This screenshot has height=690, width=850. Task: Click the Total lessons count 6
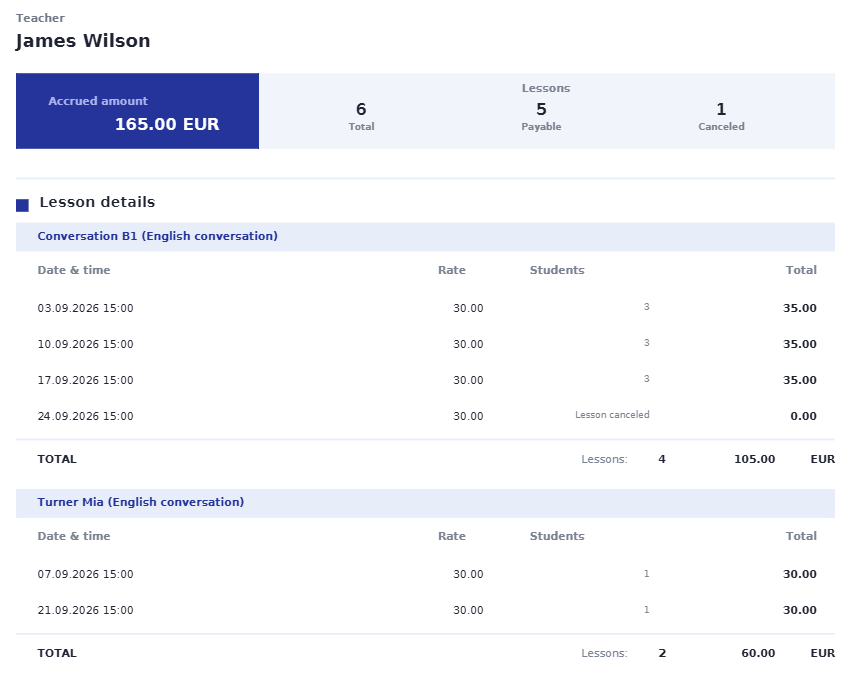coord(361,109)
